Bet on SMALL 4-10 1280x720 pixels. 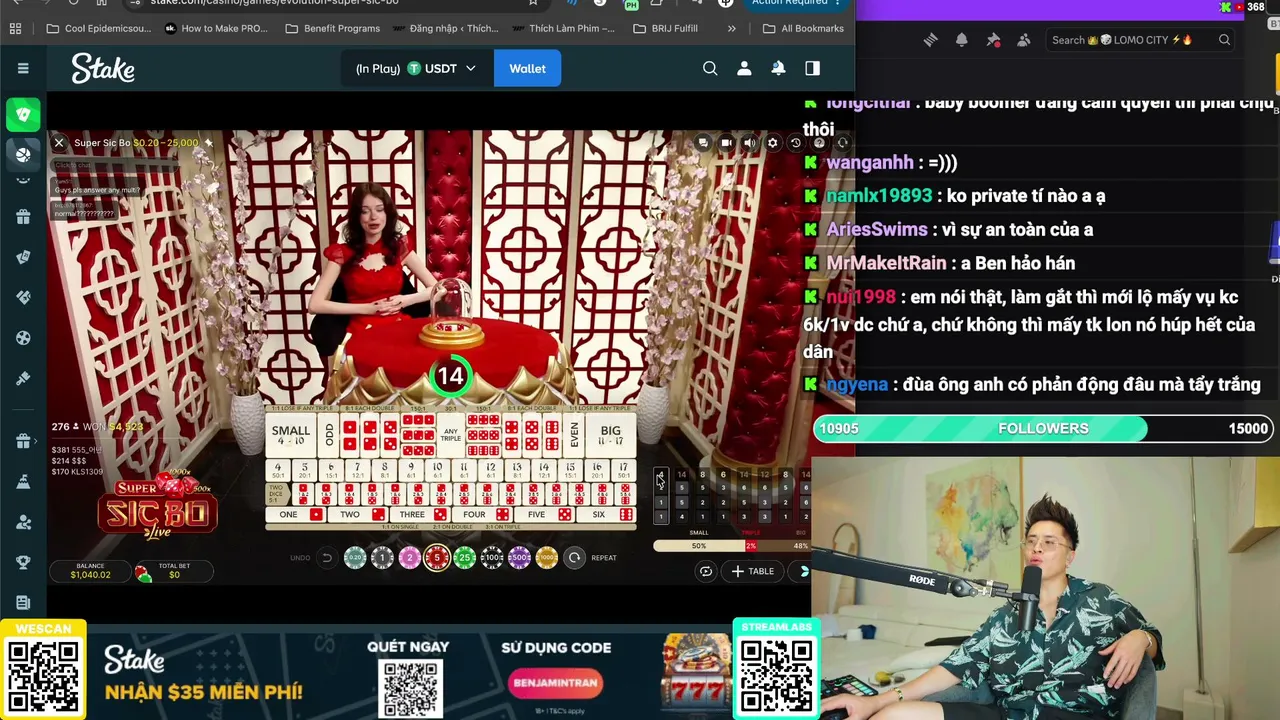291,435
